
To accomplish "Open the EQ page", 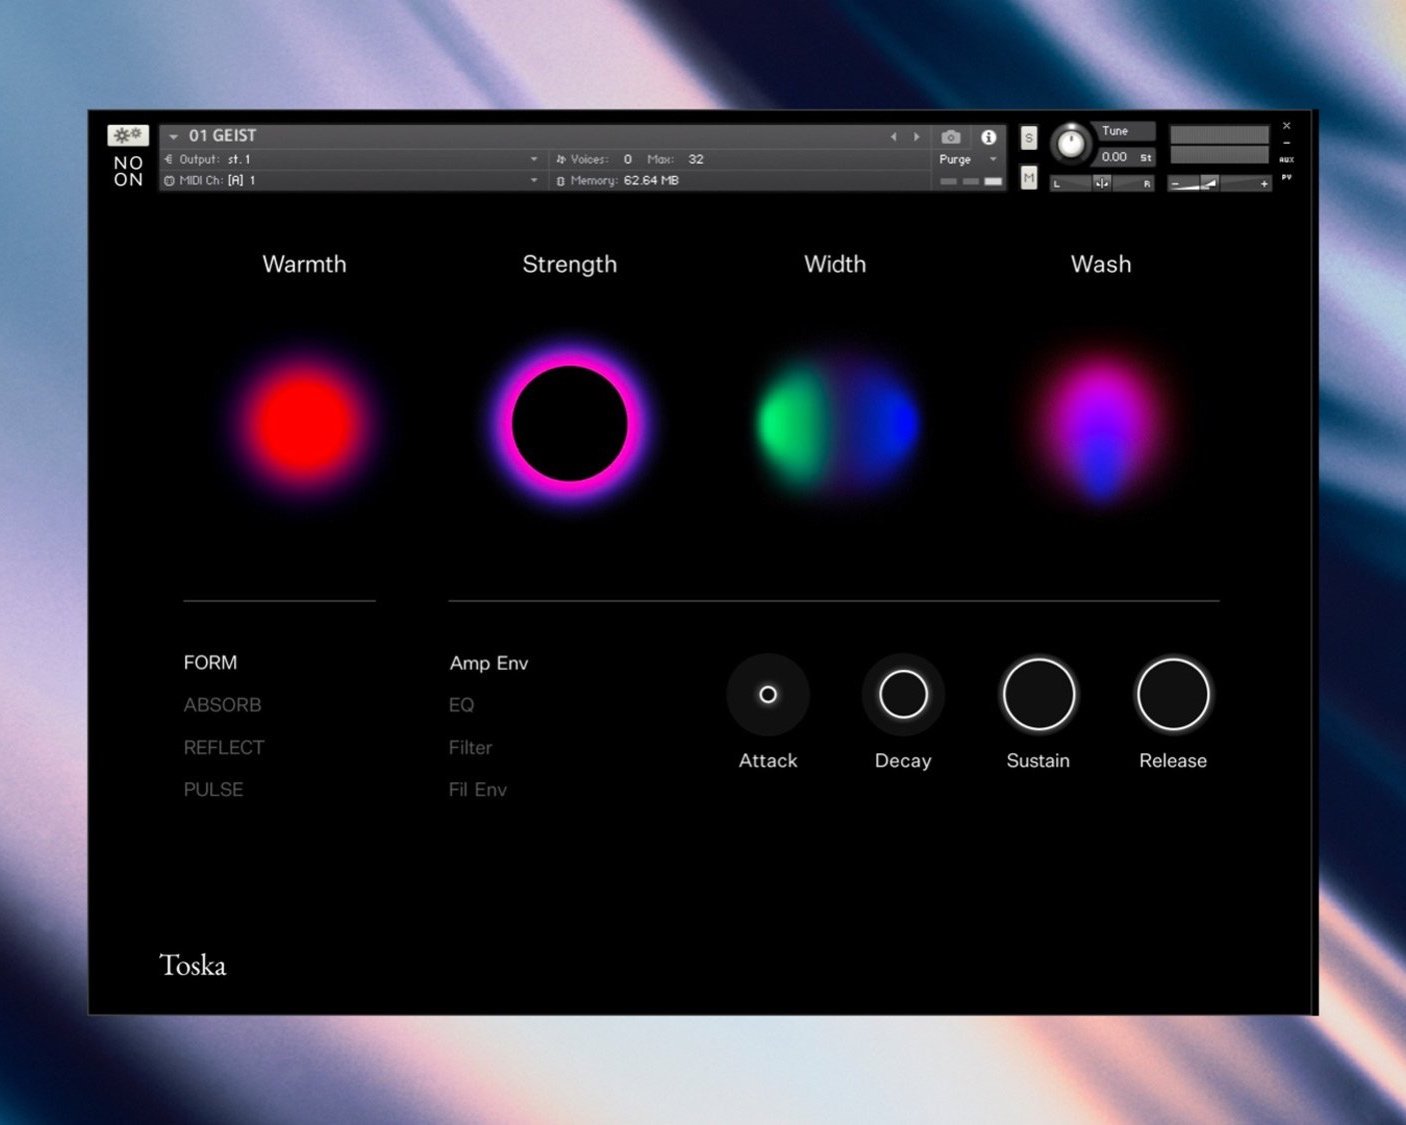I will coord(461,705).
